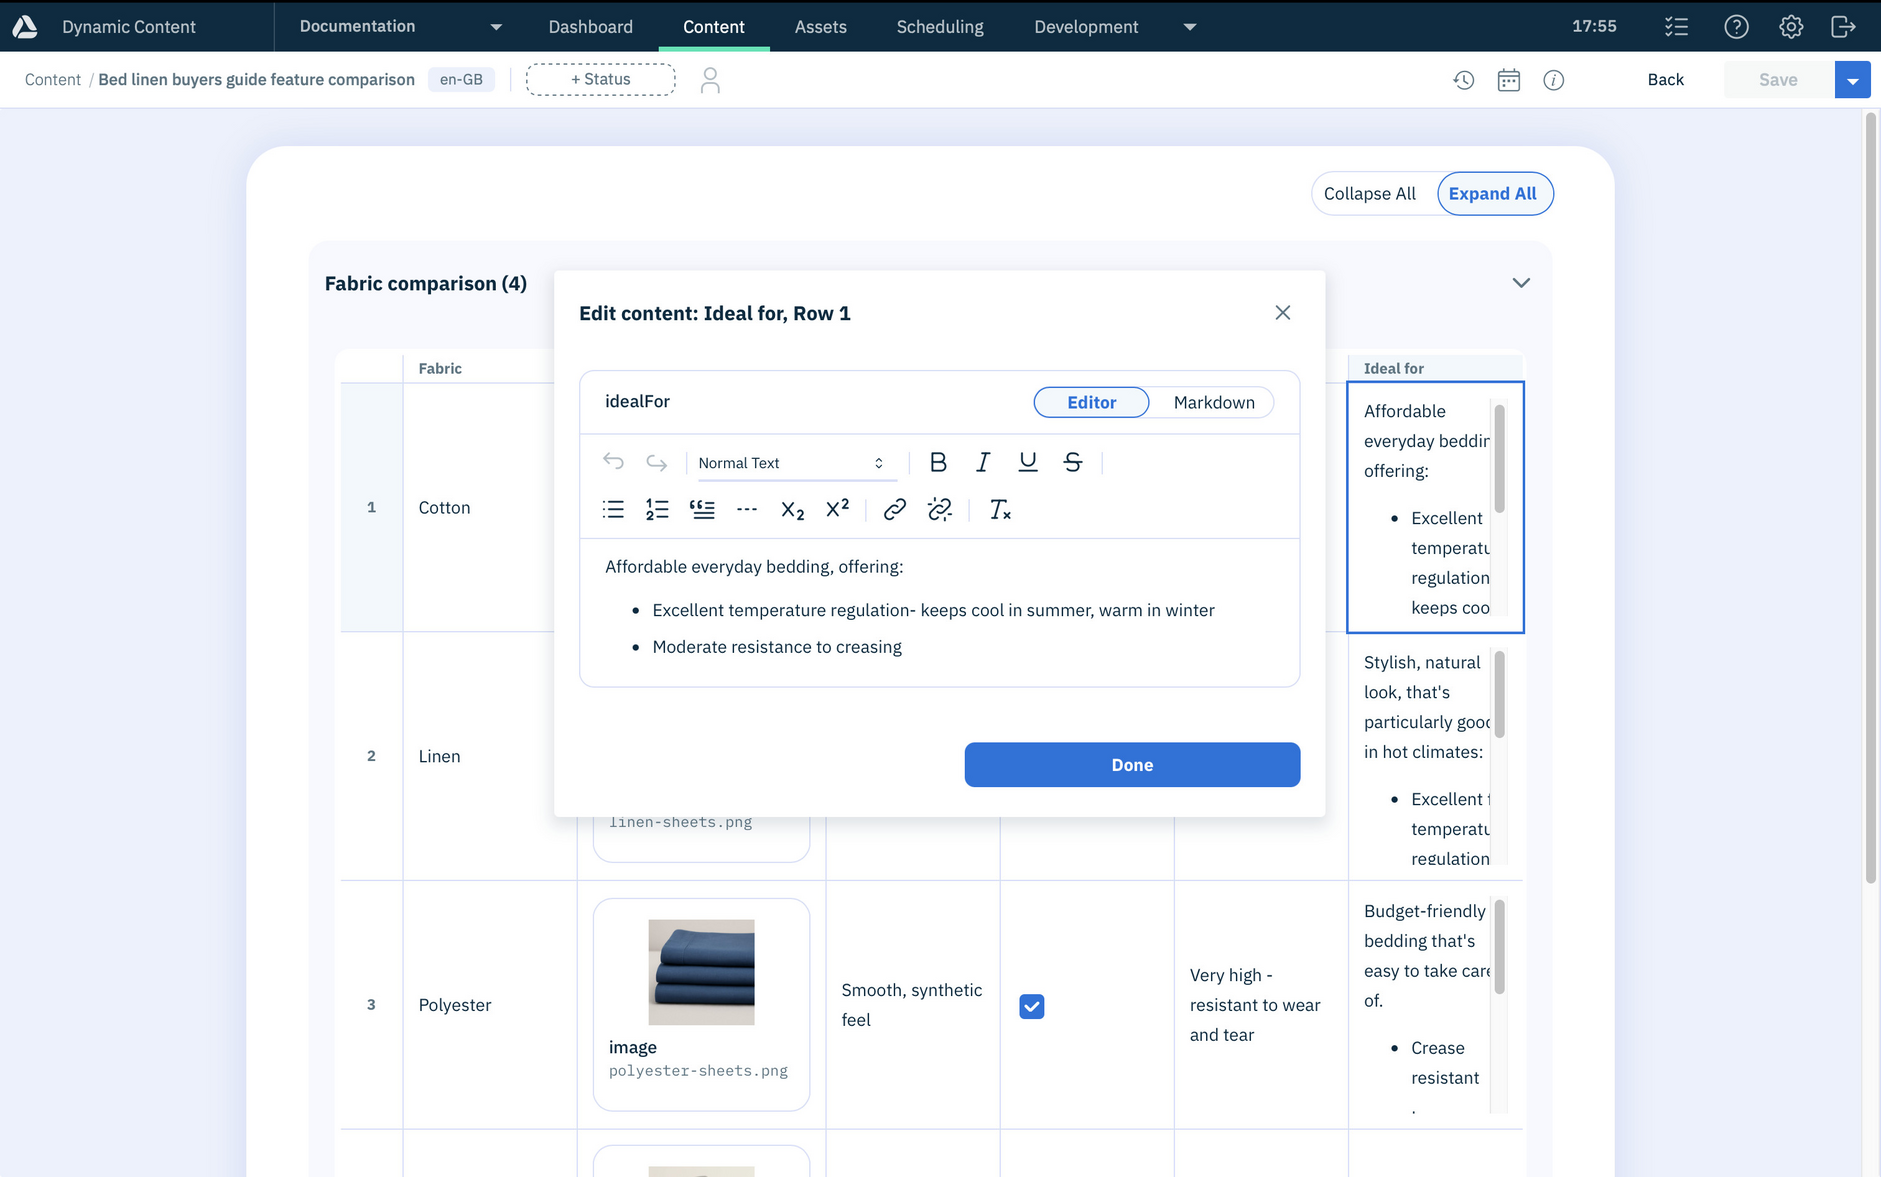Insert a hyperlink in the text
Image resolution: width=1881 pixels, height=1177 pixels.
893,510
